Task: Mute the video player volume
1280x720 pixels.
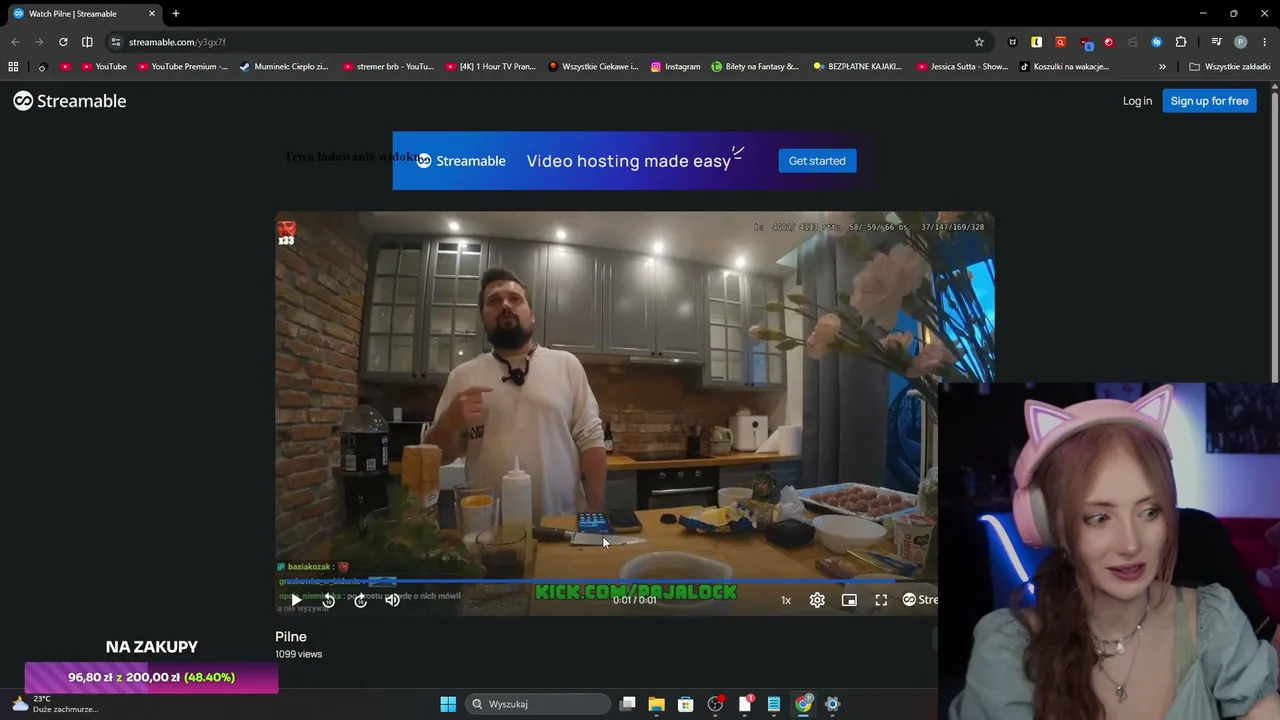Action: (392, 600)
